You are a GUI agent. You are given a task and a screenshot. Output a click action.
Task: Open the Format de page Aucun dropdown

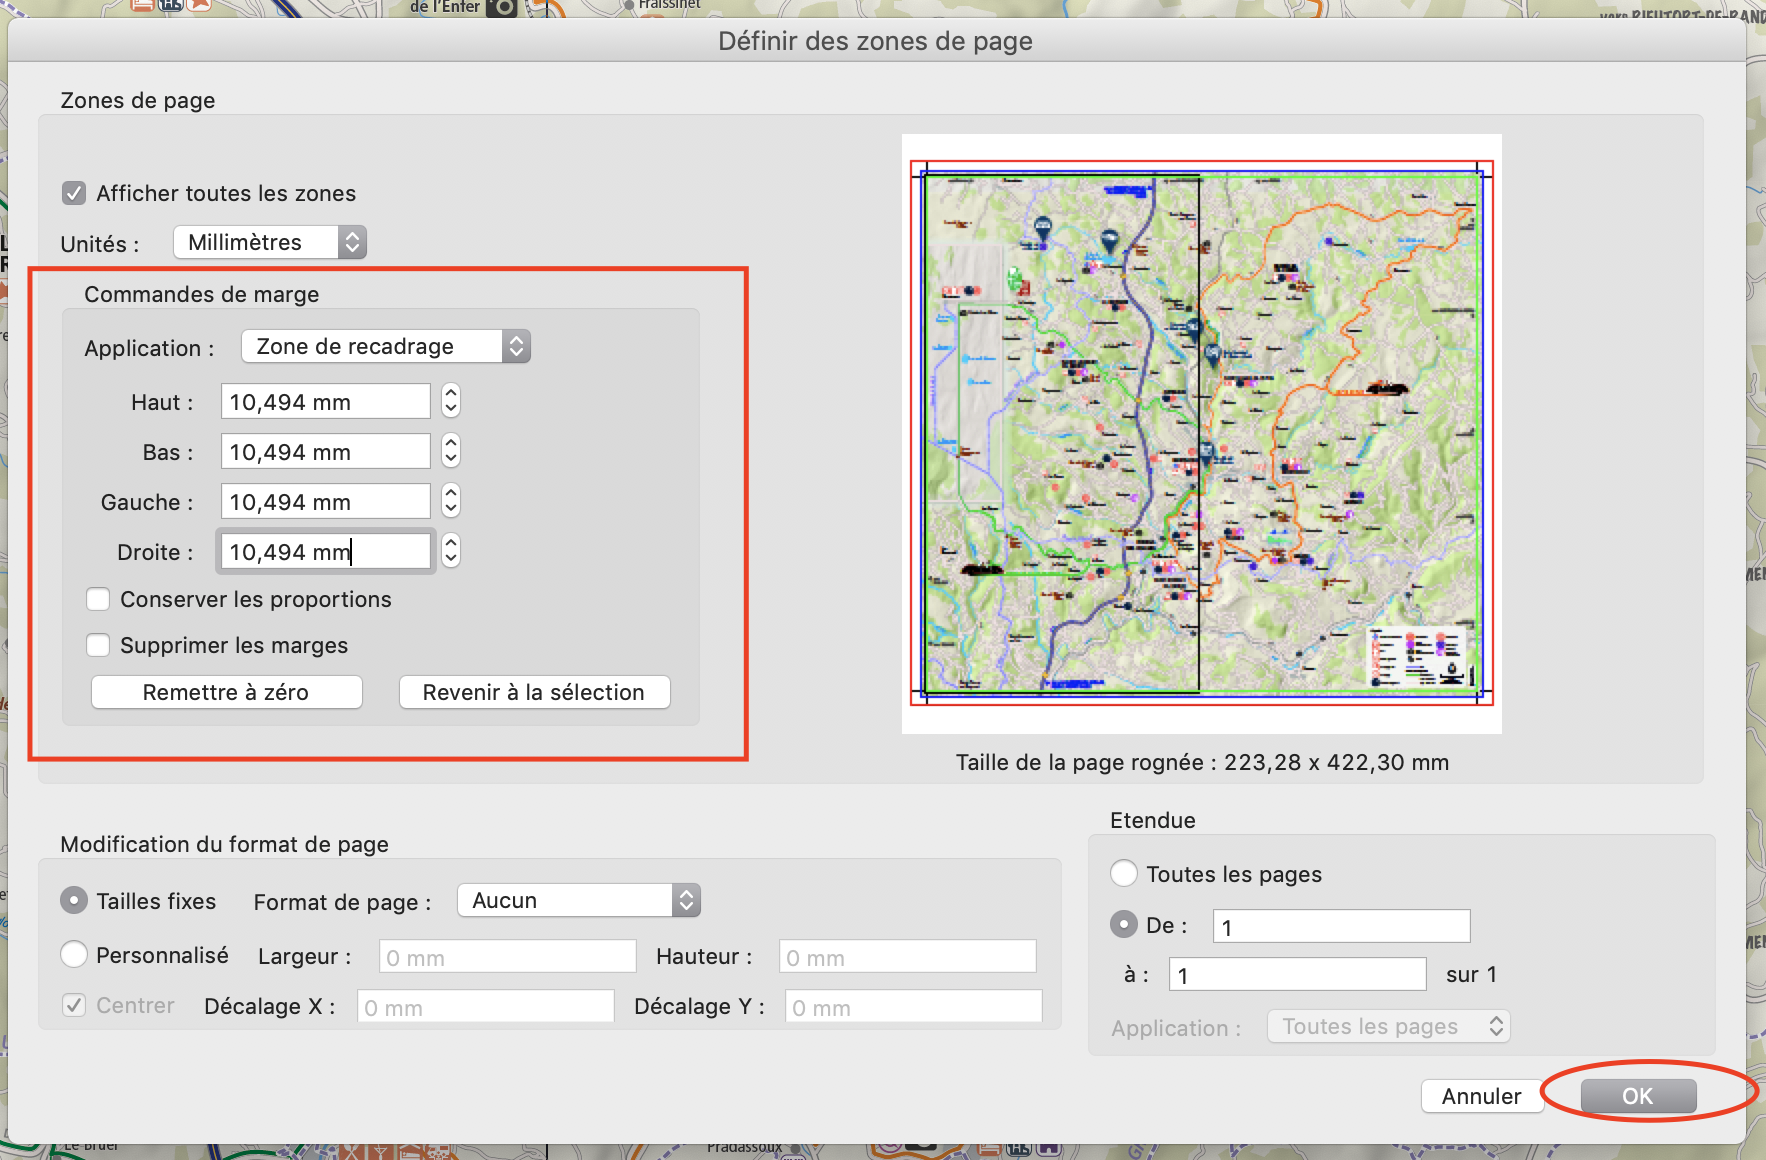pyautogui.click(x=578, y=900)
